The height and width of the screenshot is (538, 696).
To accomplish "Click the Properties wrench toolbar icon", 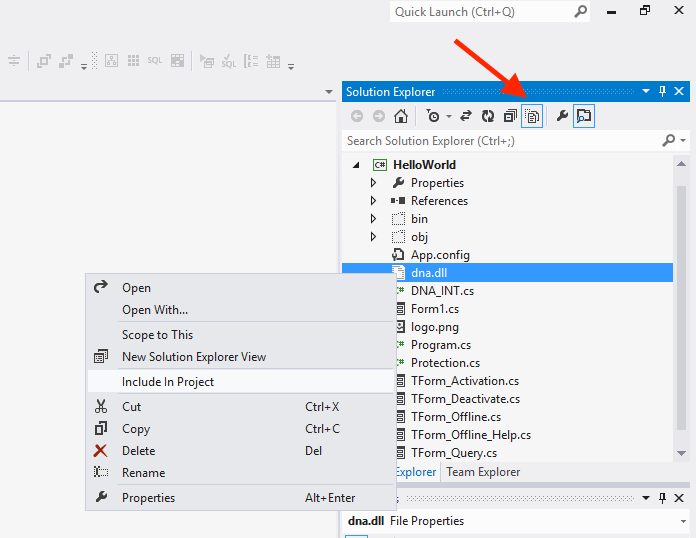I will click(x=562, y=116).
